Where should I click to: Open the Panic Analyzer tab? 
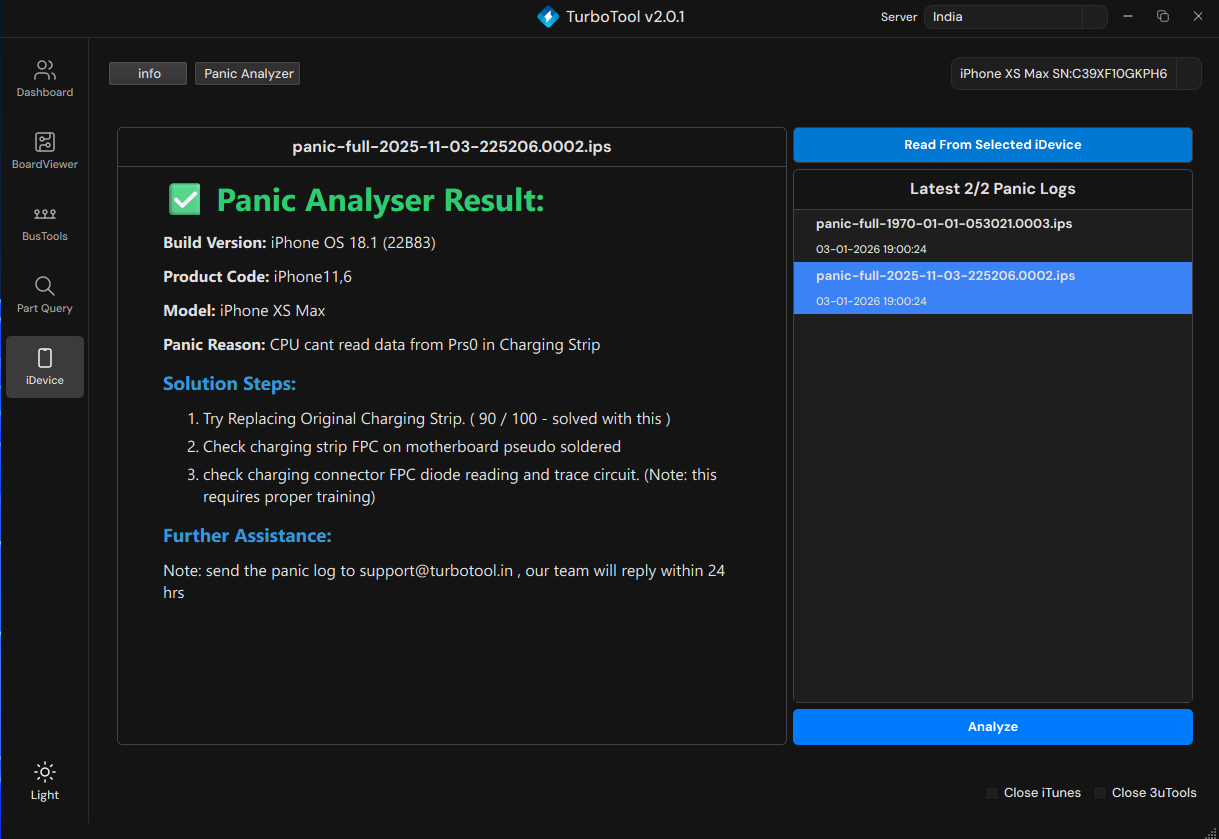247,73
